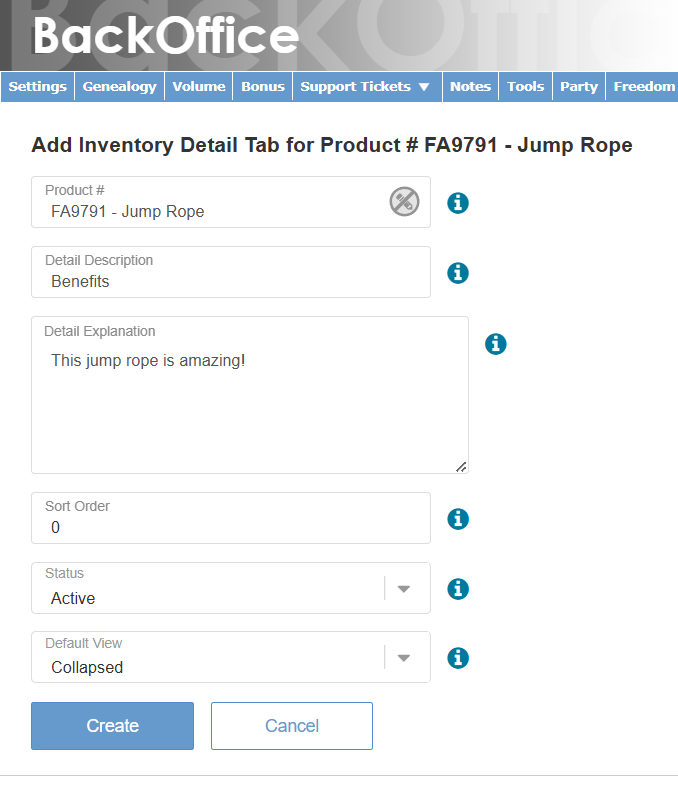Open the Party menu
Screen dimensions: 678x805
pyautogui.click(x=578, y=86)
